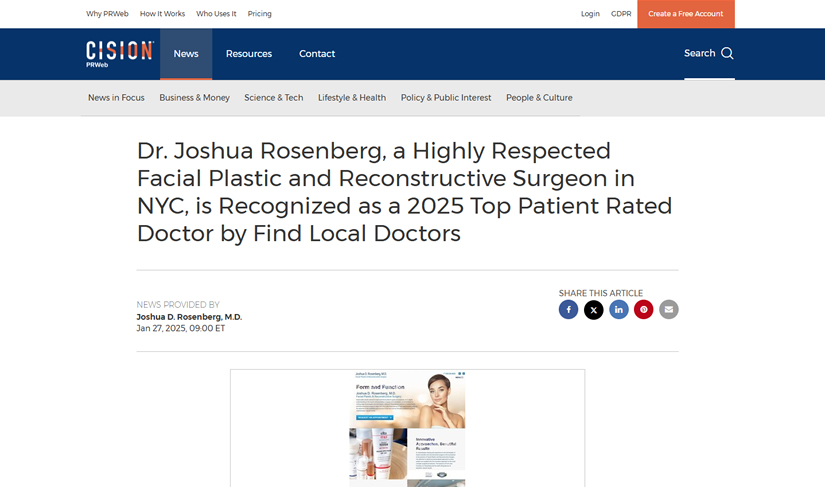Image resolution: width=825 pixels, height=487 pixels.
Task: Open the GDPR link
Action: click(x=621, y=14)
